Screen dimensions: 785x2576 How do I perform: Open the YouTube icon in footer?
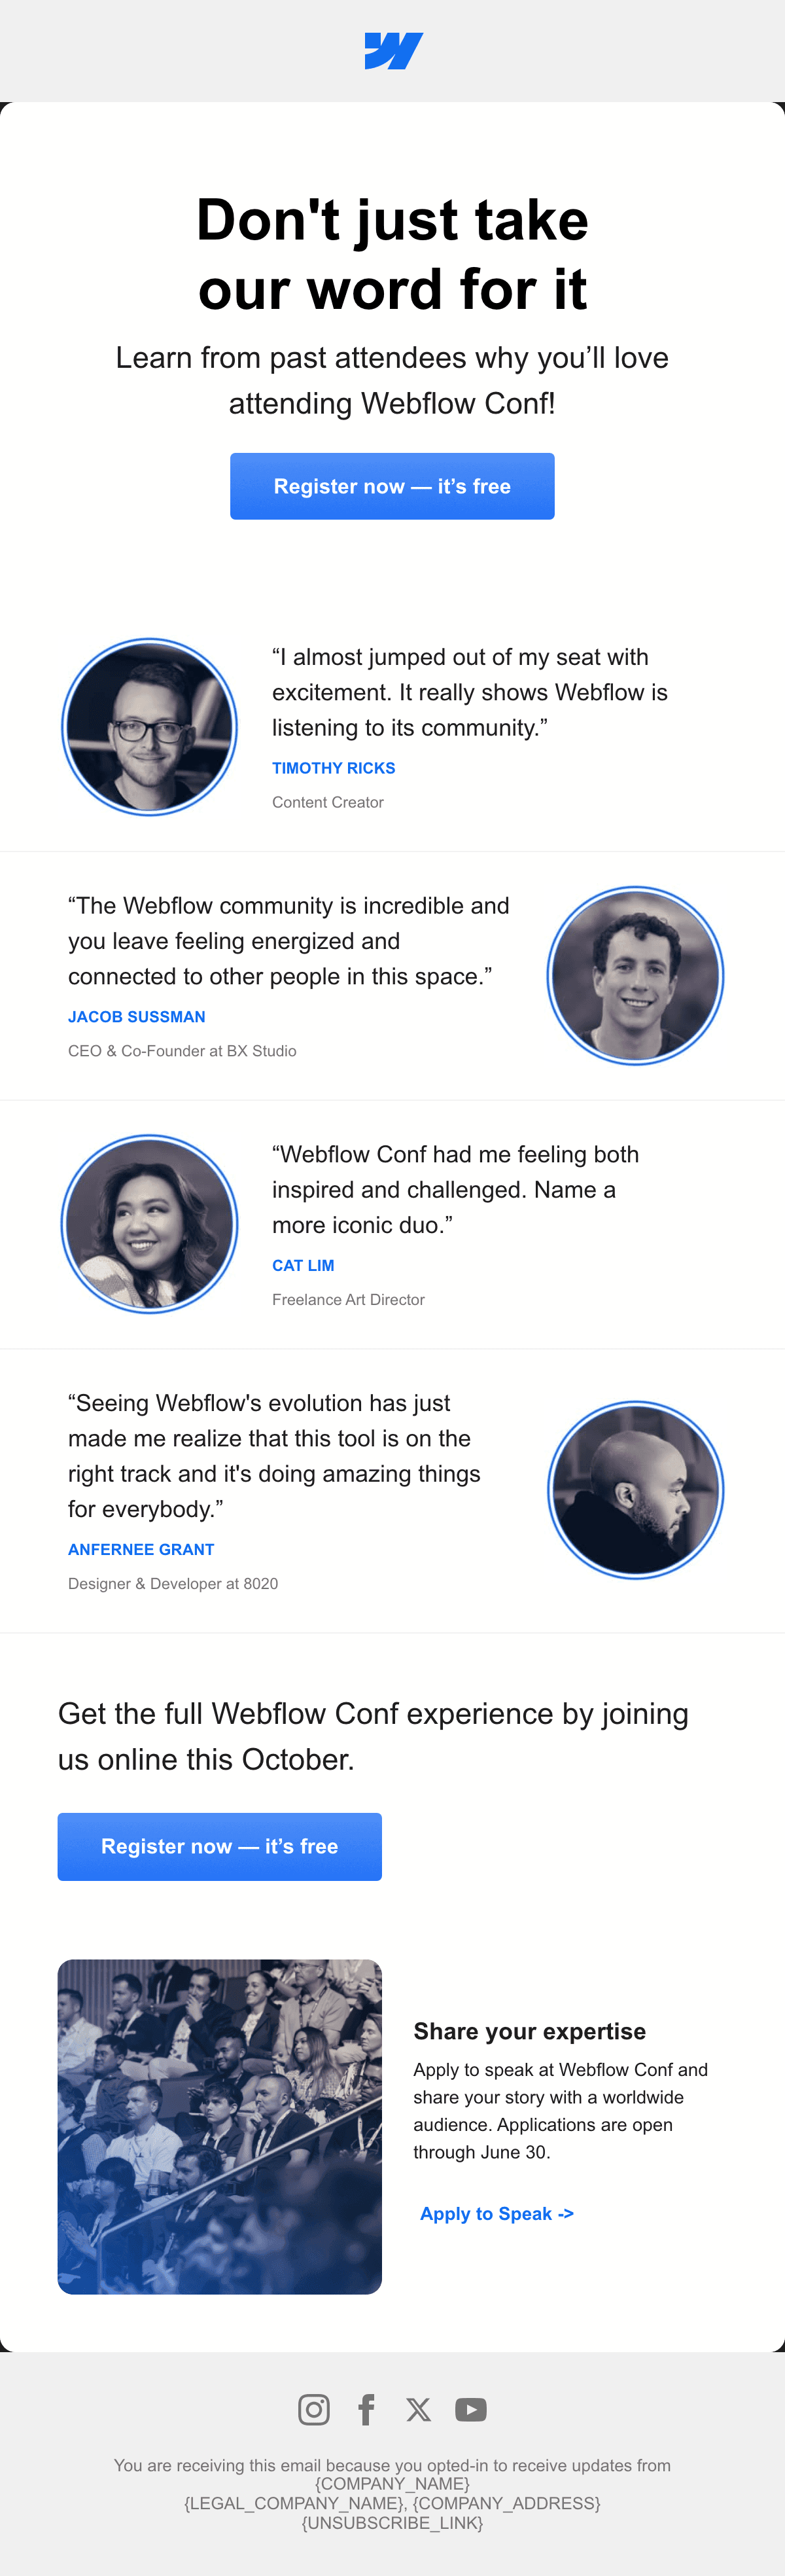[x=471, y=2409]
